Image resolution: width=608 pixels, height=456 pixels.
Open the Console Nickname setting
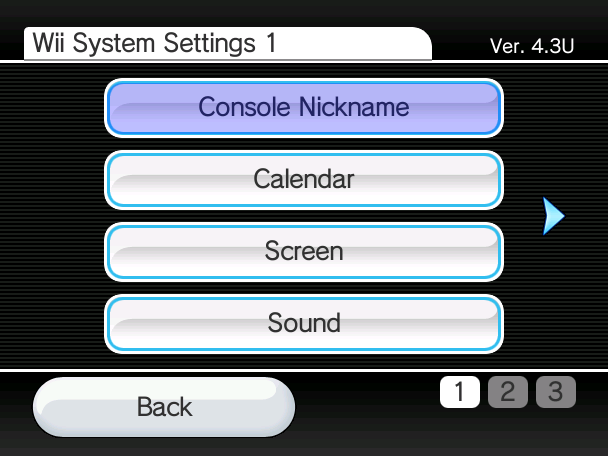(304, 108)
